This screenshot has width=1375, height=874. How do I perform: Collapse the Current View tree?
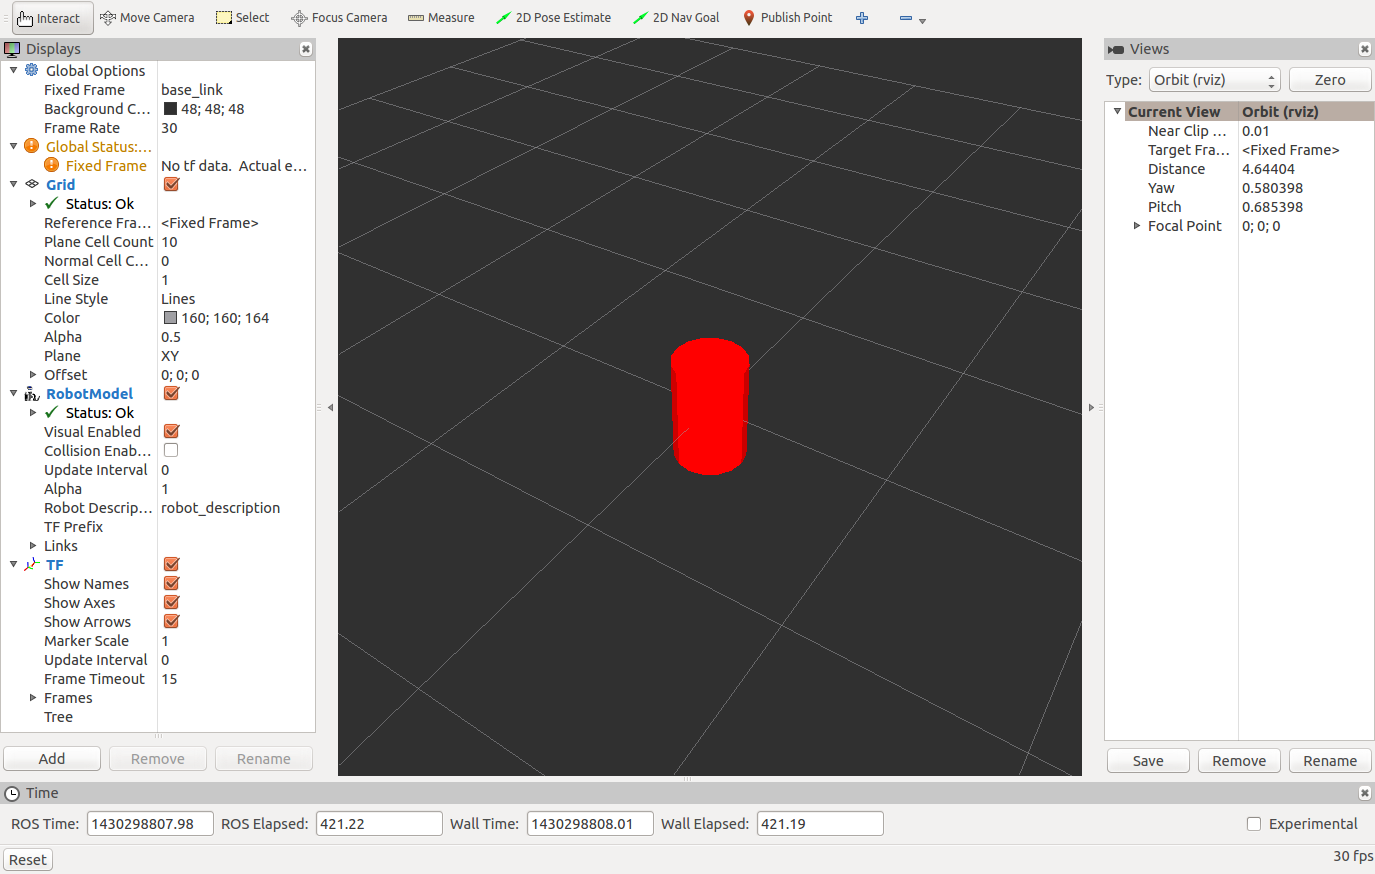tap(1117, 112)
